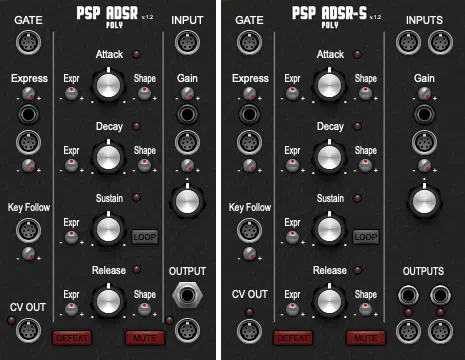Viewport: 465px width, 360px height.
Task: Click Attack Expr mini knob on PSP ADSR-S
Action: pos(292,94)
